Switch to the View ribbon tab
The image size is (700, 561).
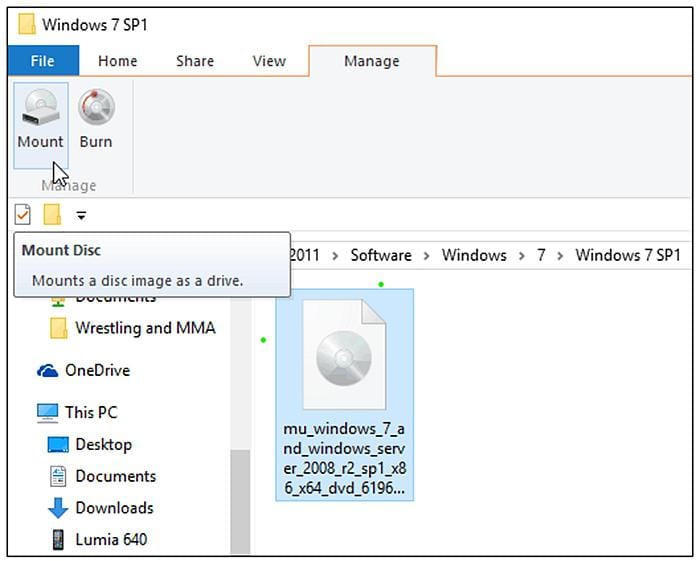pyautogui.click(x=269, y=61)
